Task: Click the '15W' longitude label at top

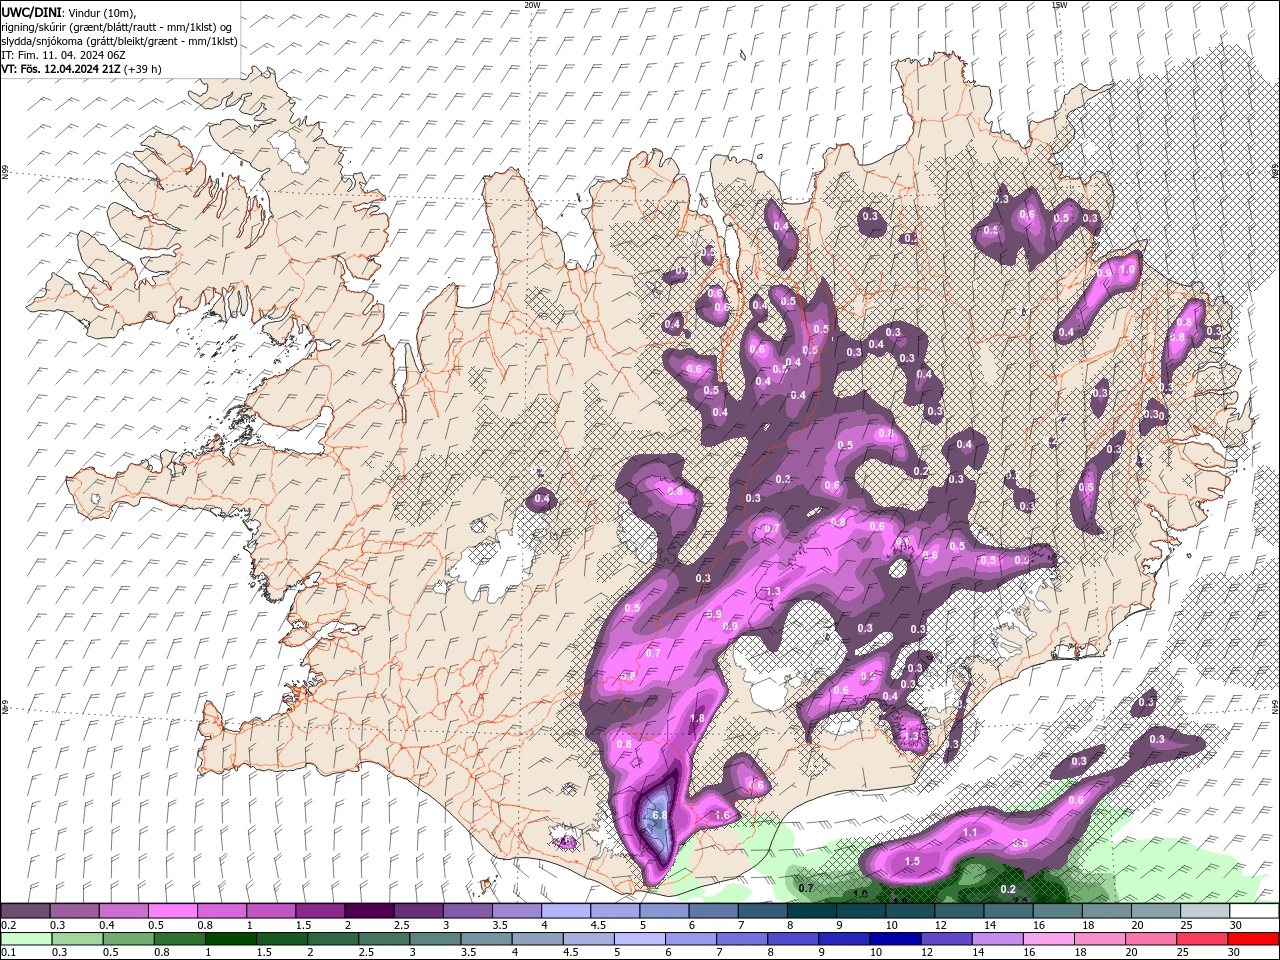Action: click(1059, 5)
